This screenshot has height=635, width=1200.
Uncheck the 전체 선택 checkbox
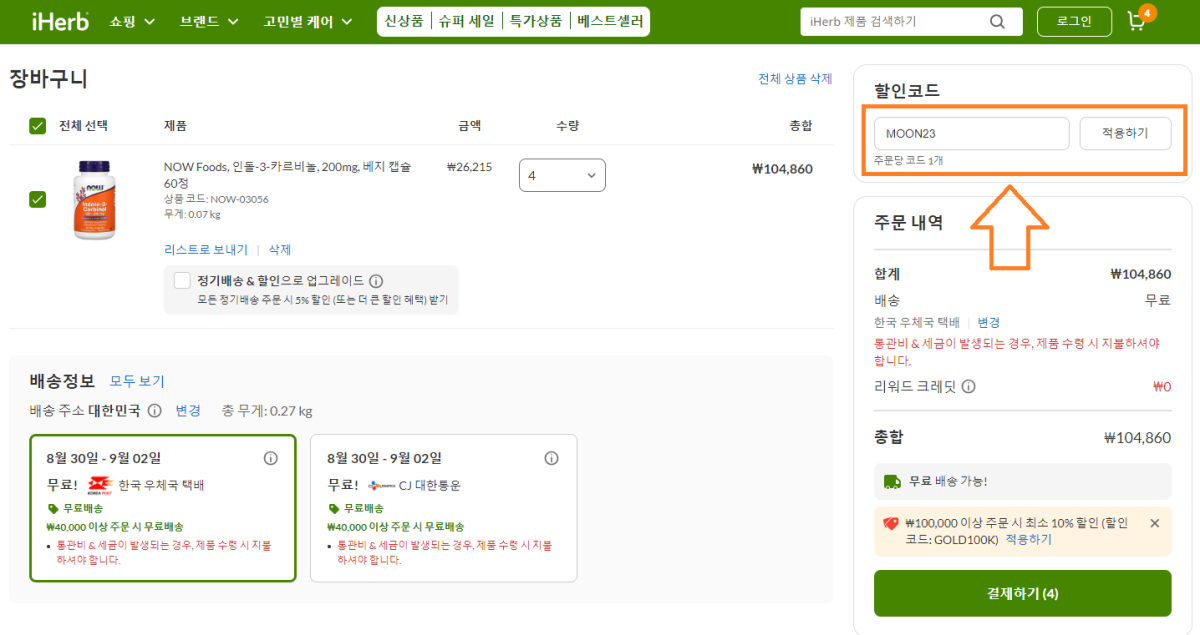[38, 126]
